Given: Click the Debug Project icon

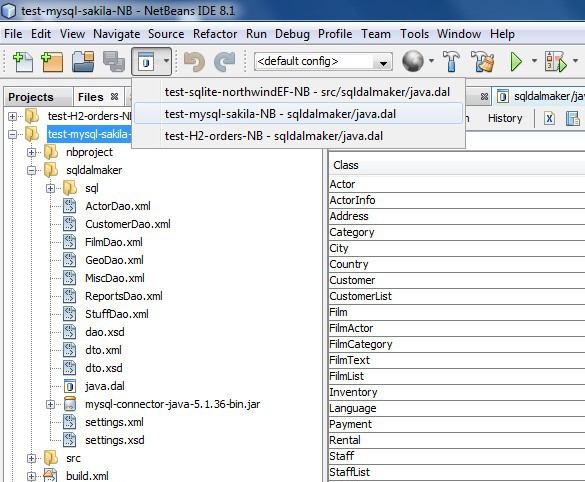Looking at the screenshot, I should point(556,62).
